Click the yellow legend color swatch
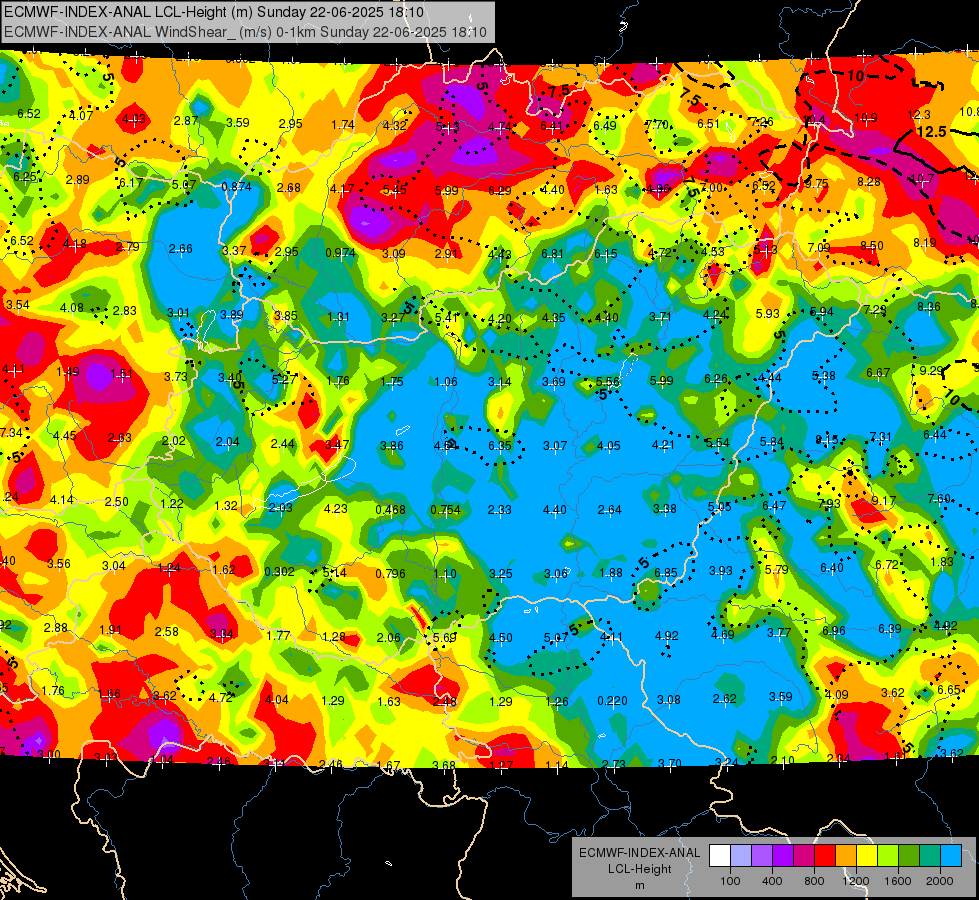979x900 pixels. pyautogui.click(x=867, y=856)
